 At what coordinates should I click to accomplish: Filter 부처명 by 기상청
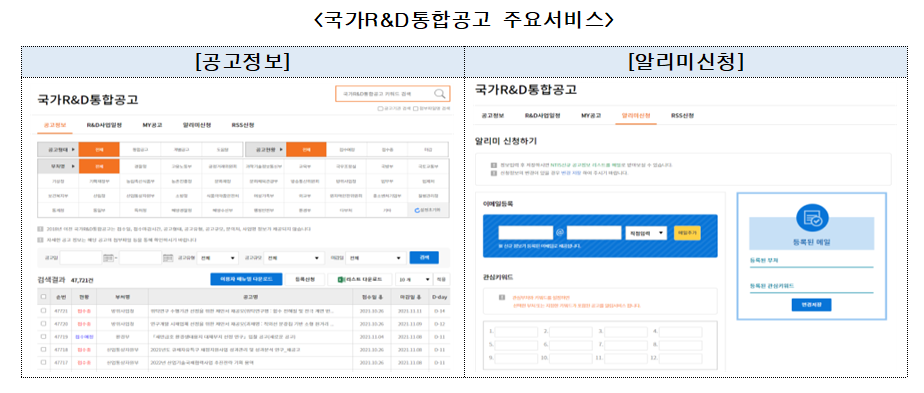[x=58, y=181]
